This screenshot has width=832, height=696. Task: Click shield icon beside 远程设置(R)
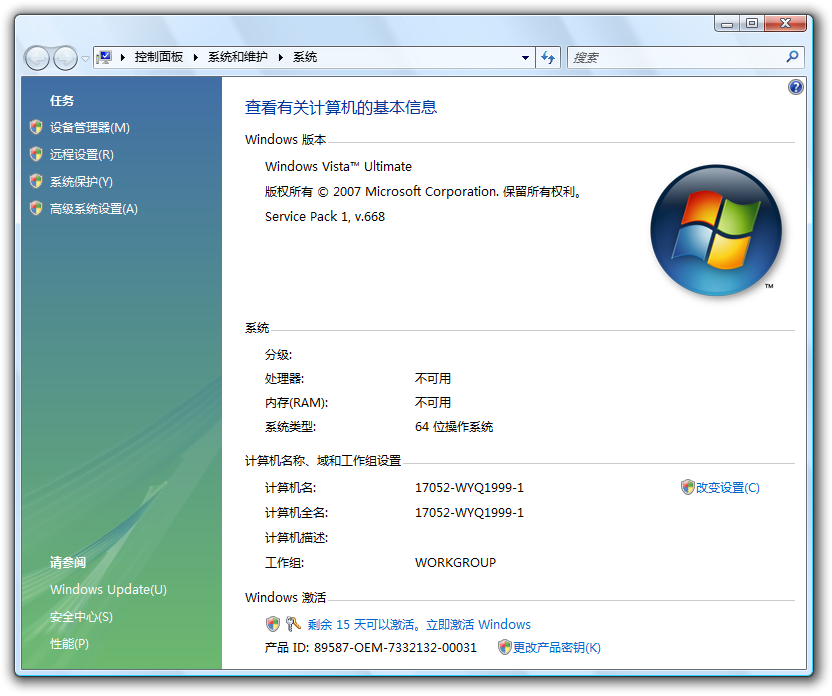pyautogui.click(x=36, y=154)
